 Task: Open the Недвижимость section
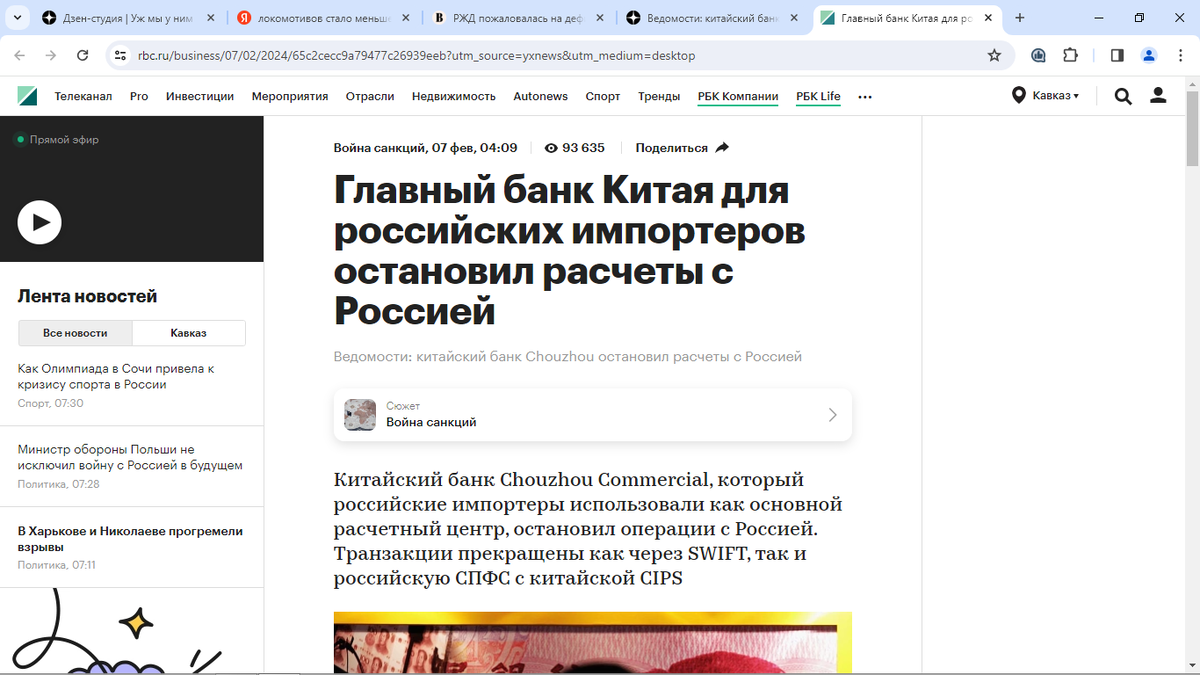click(x=454, y=96)
